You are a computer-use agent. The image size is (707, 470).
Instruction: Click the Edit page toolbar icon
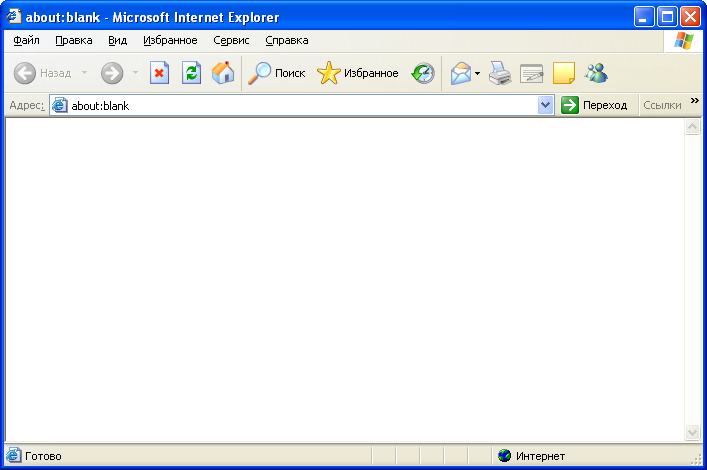(x=532, y=73)
